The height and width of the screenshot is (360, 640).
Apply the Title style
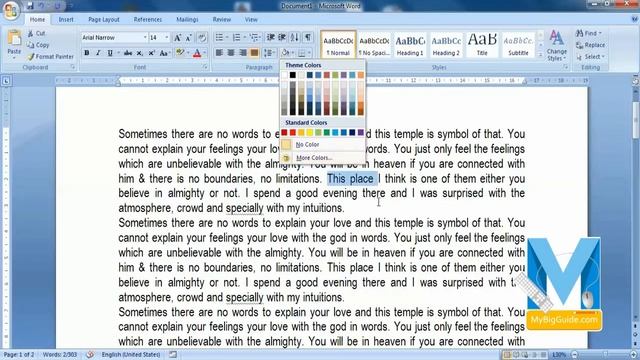pos(482,44)
